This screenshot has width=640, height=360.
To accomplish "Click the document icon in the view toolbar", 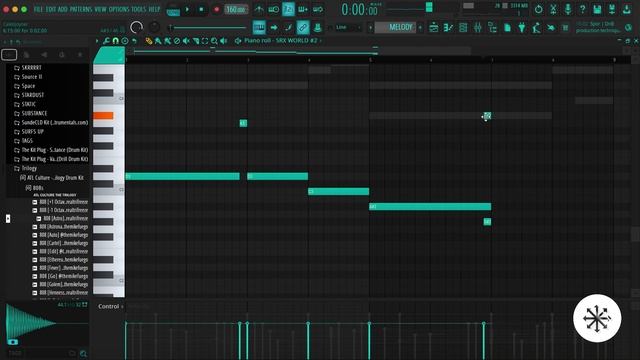I will pos(507,27).
